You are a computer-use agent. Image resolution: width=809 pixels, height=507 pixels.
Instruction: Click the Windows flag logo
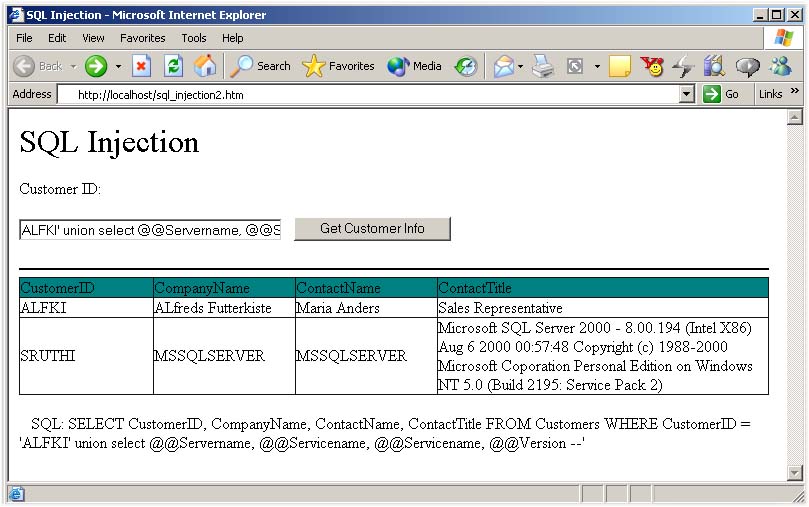pyautogui.click(x=784, y=38)
